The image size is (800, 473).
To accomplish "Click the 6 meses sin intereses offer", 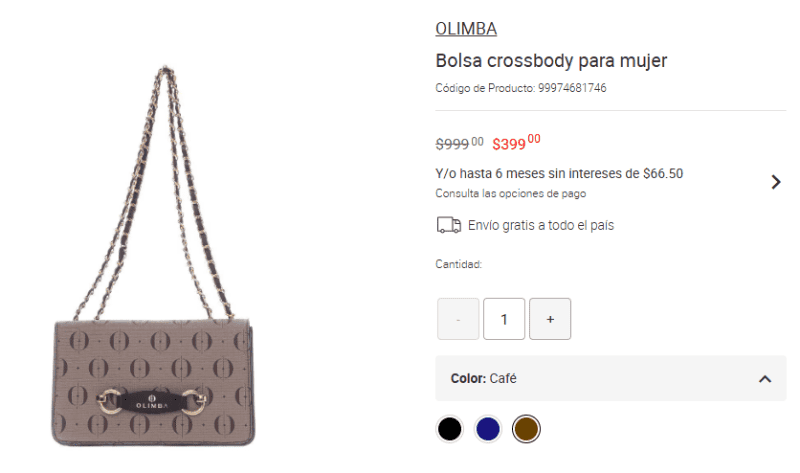I will tap(559, 173).
